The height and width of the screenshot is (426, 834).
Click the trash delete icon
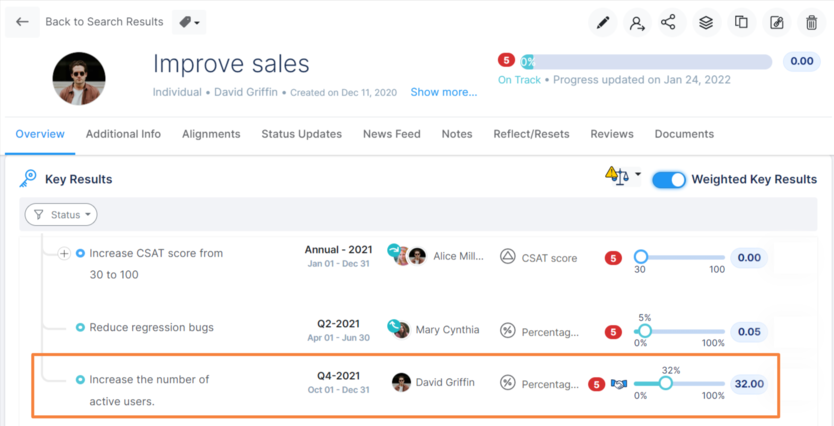810,22
